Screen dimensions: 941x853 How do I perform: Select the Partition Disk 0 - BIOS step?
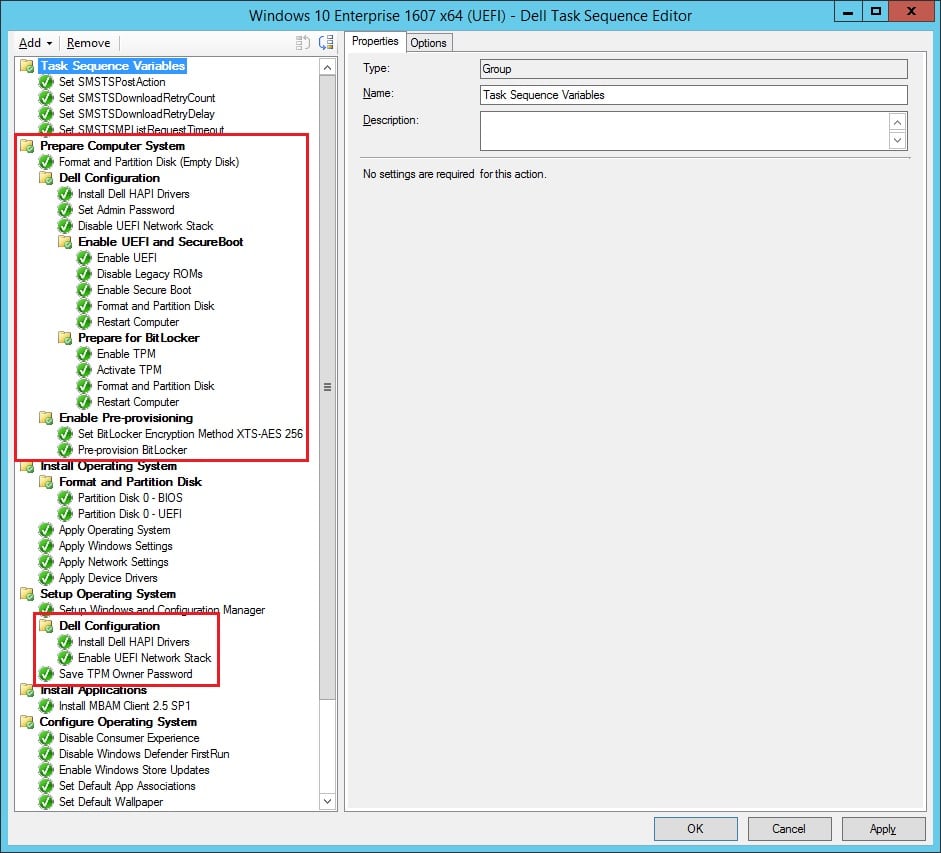click(130, 498)
